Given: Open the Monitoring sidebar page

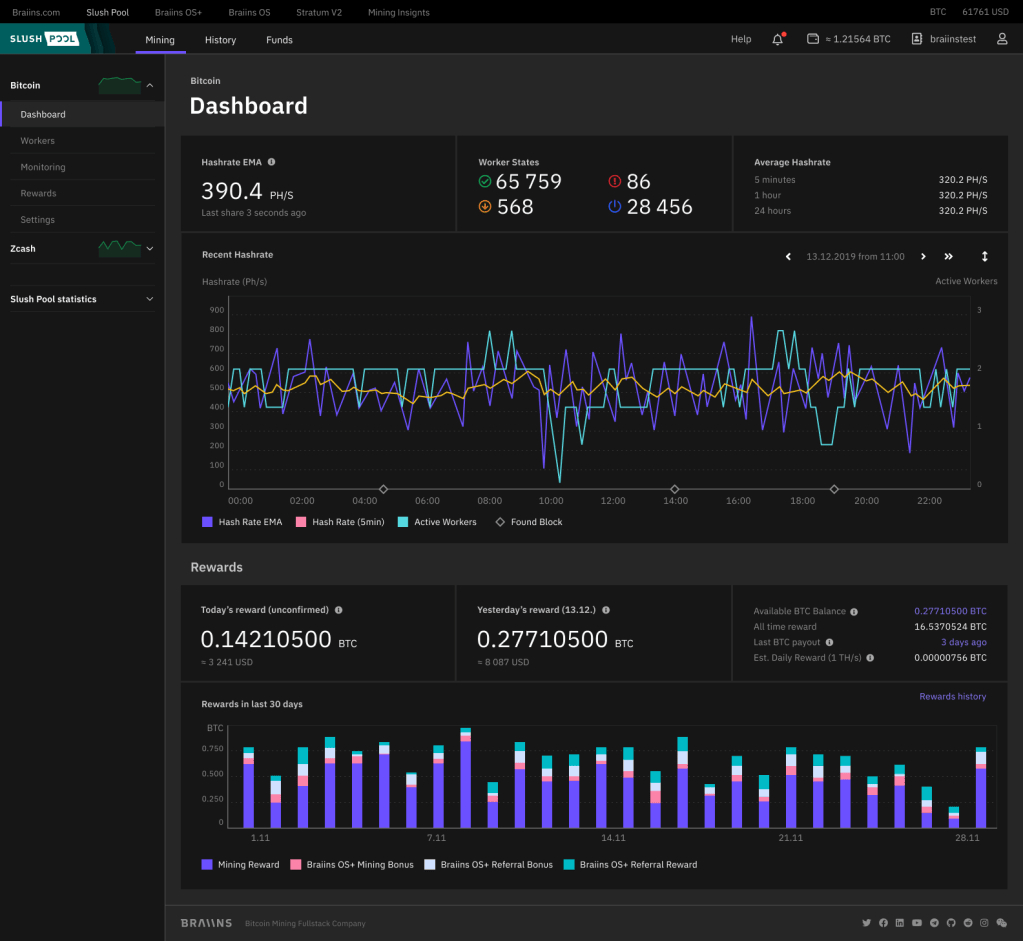Looking at the screenshot, I should point(82,167).
